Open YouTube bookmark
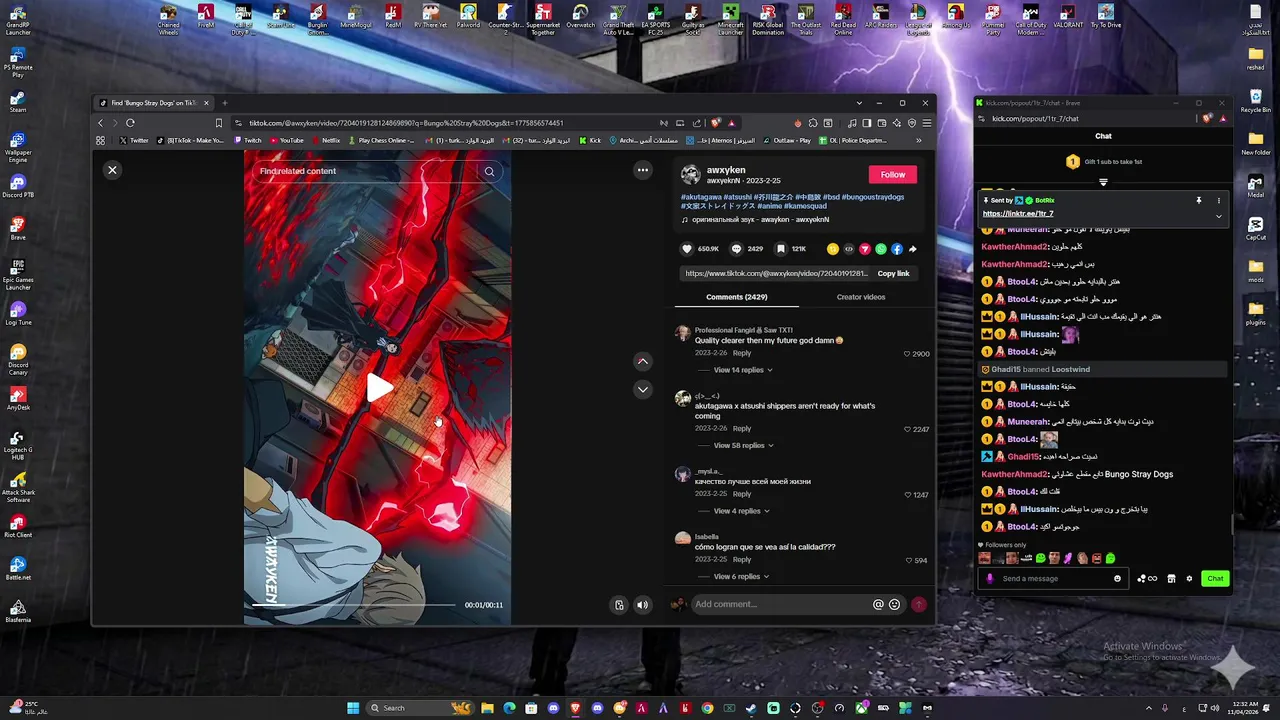The image size is (1280, 720). [287, 140]
